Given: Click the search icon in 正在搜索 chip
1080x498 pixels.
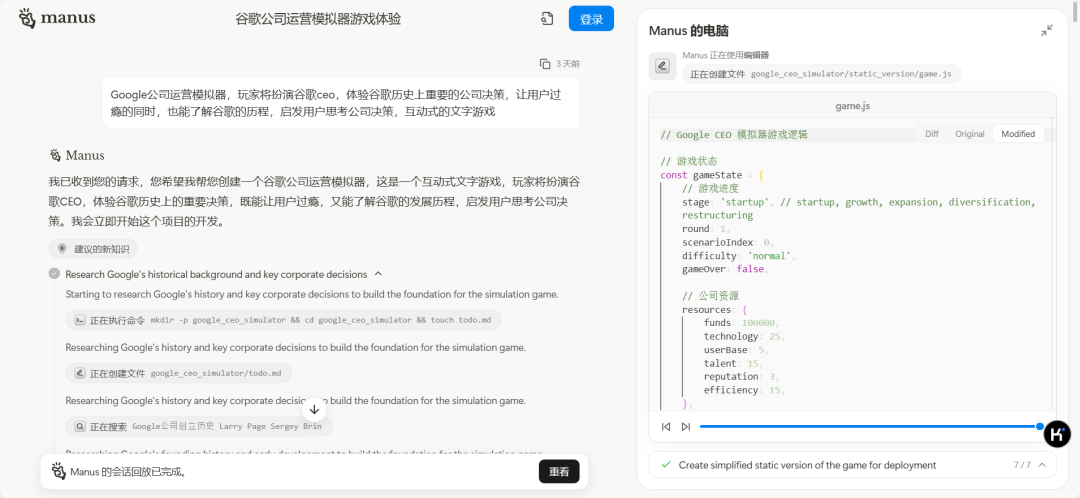Looking at the screenshot, I should tap(79, 426).
